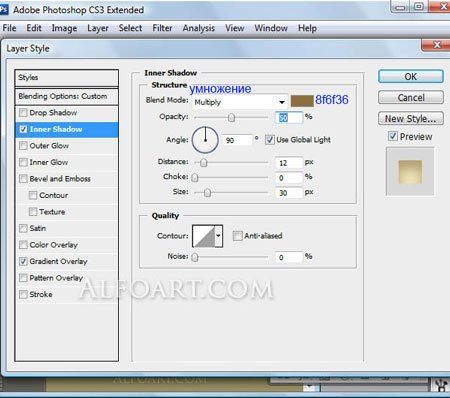Uncheck the Inner Shadow checkbox
This screenshot has height=398, width=450.
click(x=23, y=129)
